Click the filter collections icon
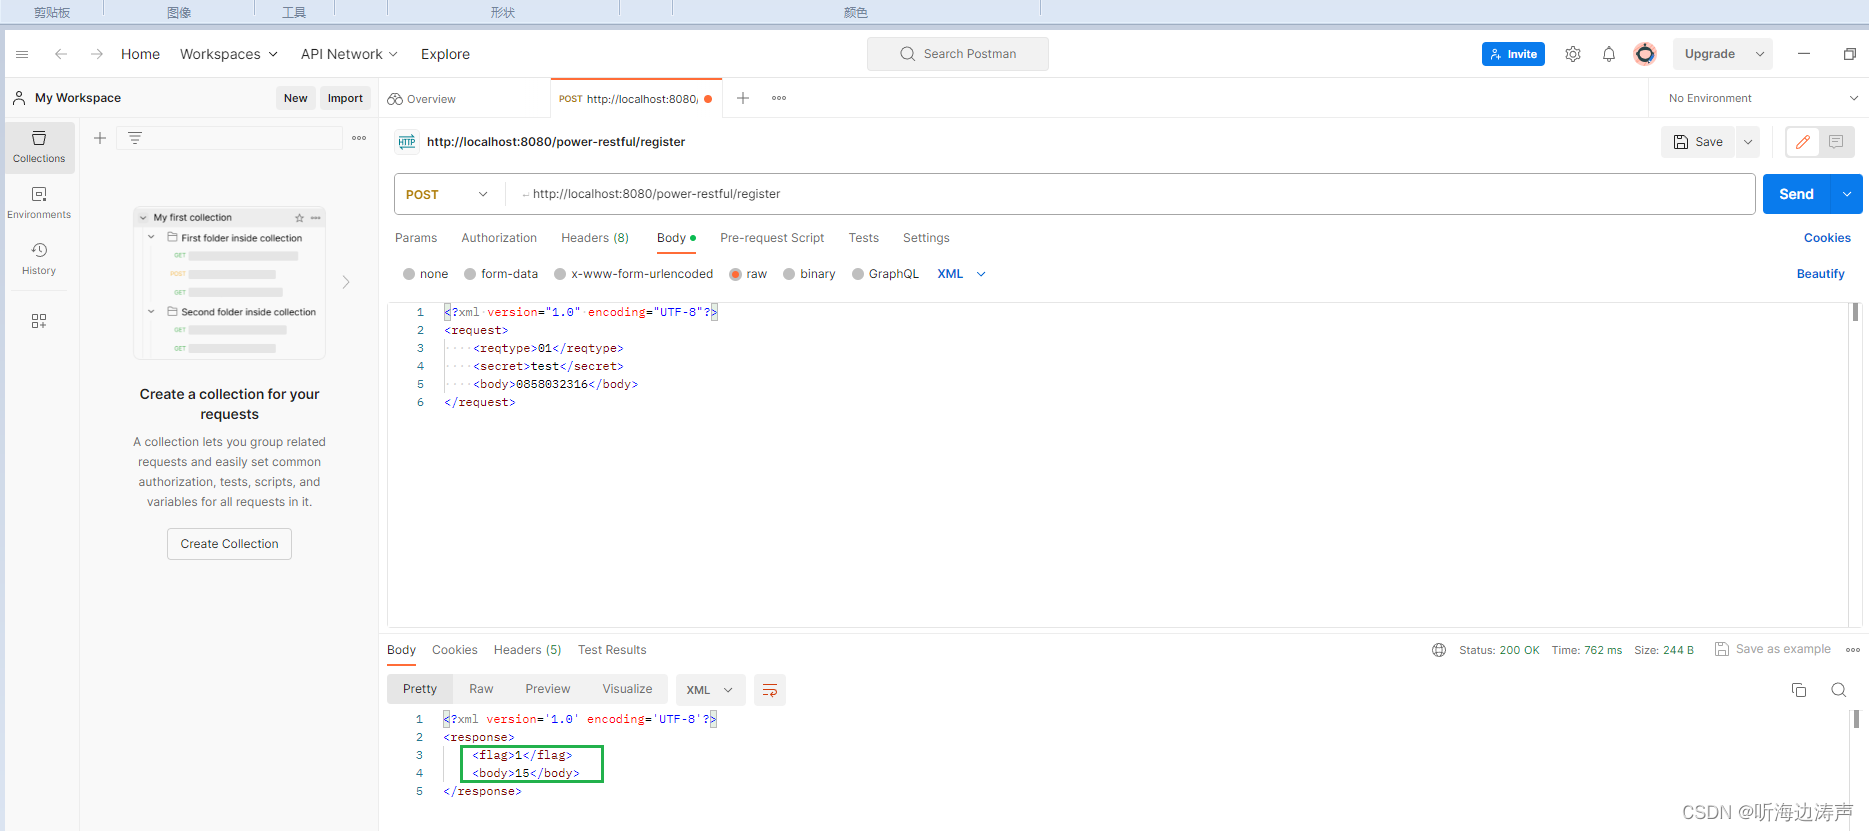 [x=135, y=138]
